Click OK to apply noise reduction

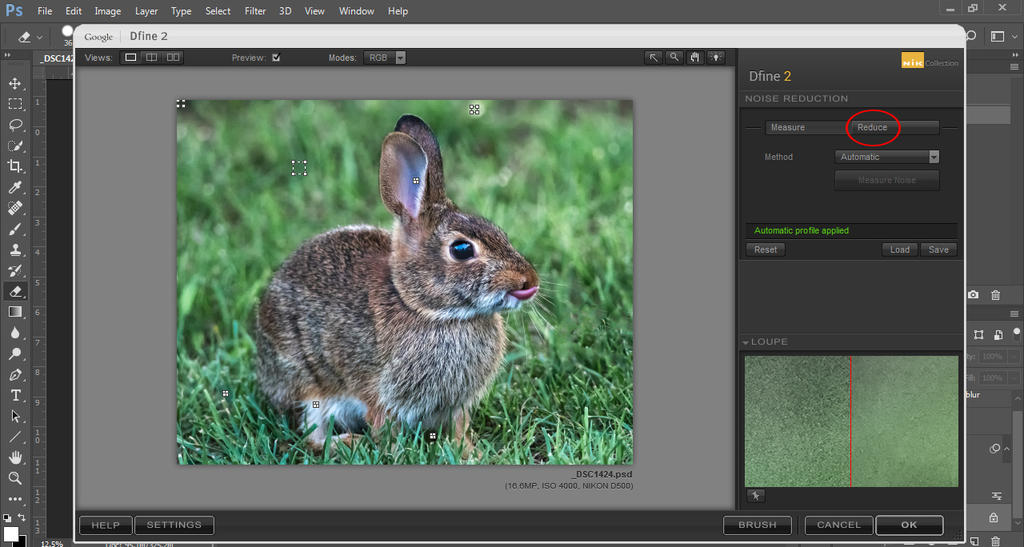click(x=908, y=525)
